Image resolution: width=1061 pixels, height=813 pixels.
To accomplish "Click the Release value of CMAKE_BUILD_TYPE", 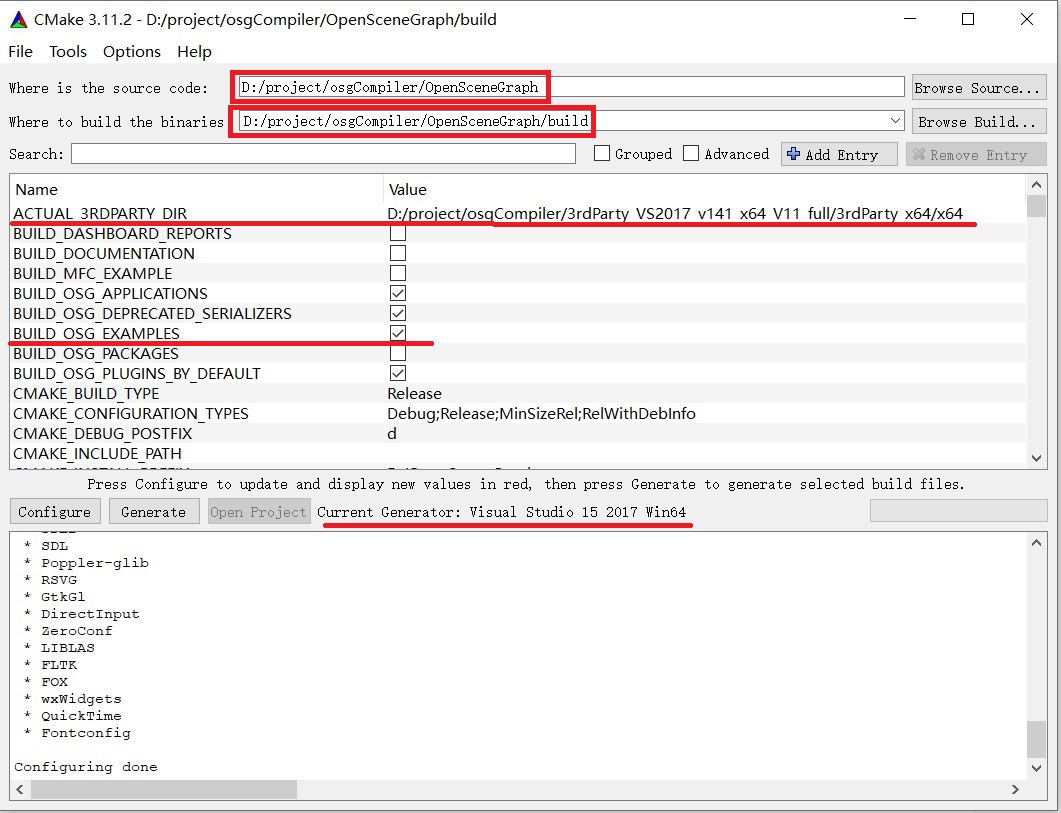I will [x=414, y=393].
